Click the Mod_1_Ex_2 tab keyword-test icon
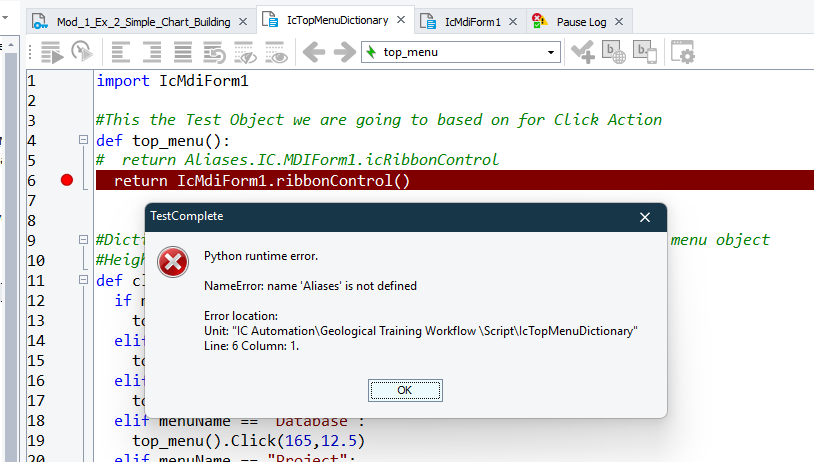This screenshot has height=462, width=814. 39,21
